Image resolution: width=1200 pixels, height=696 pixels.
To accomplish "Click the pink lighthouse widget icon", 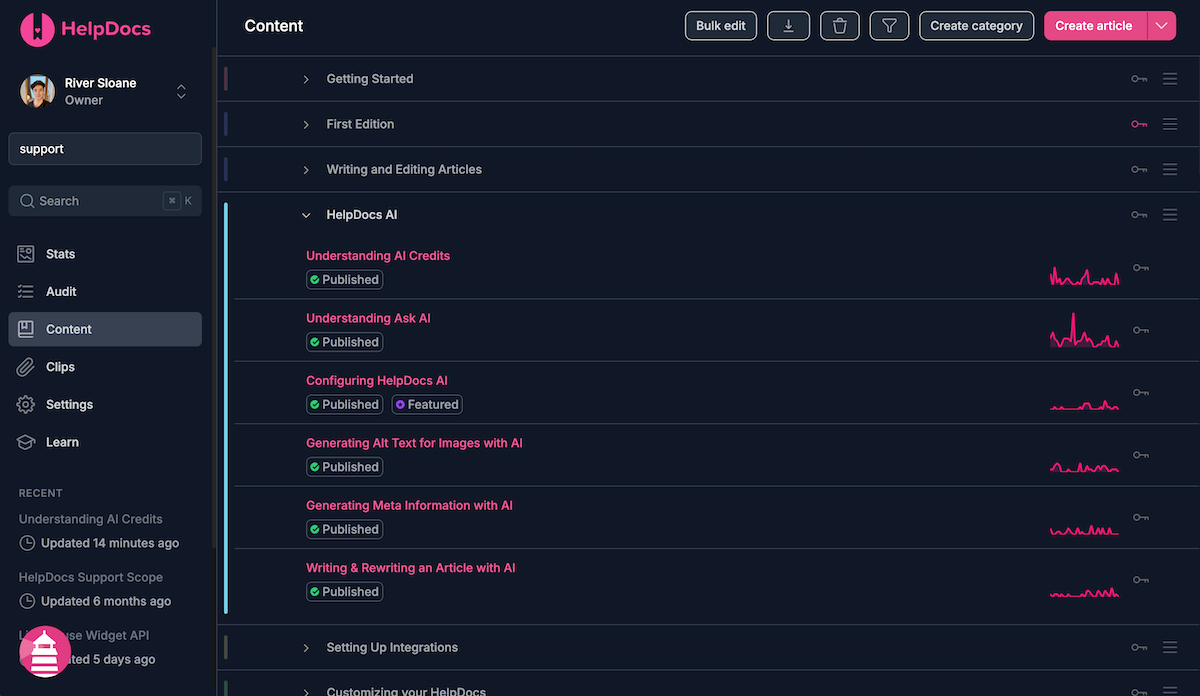I will click(x=45, y=652).
